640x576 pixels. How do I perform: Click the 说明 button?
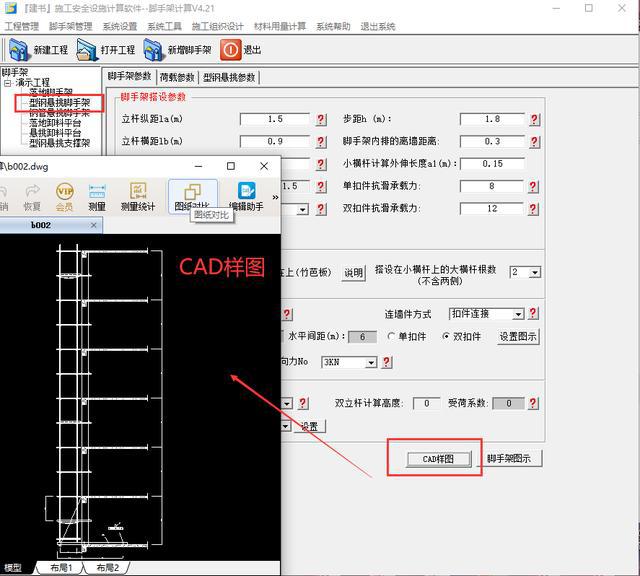coord(353,273)
